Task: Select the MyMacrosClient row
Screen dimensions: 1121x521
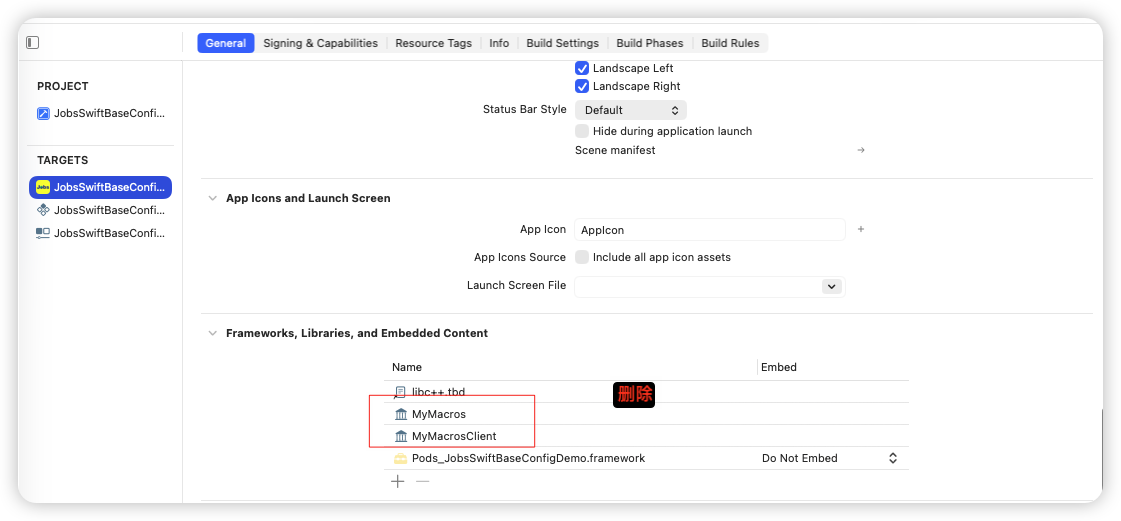Action: point(646,436)
